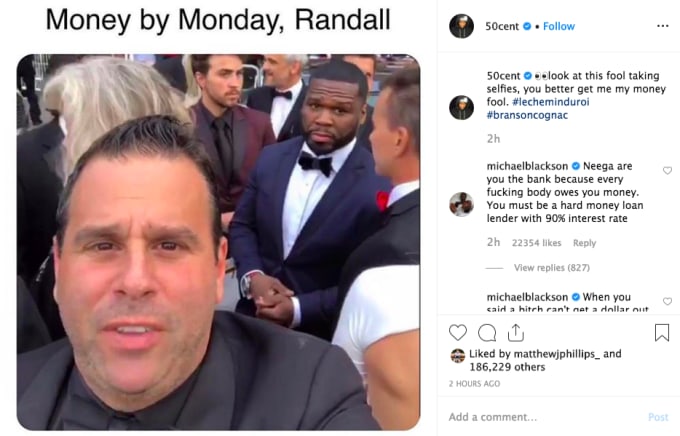Click 50cent's avatar beside the caption
The image size is (680, 436).
point(461,108)
